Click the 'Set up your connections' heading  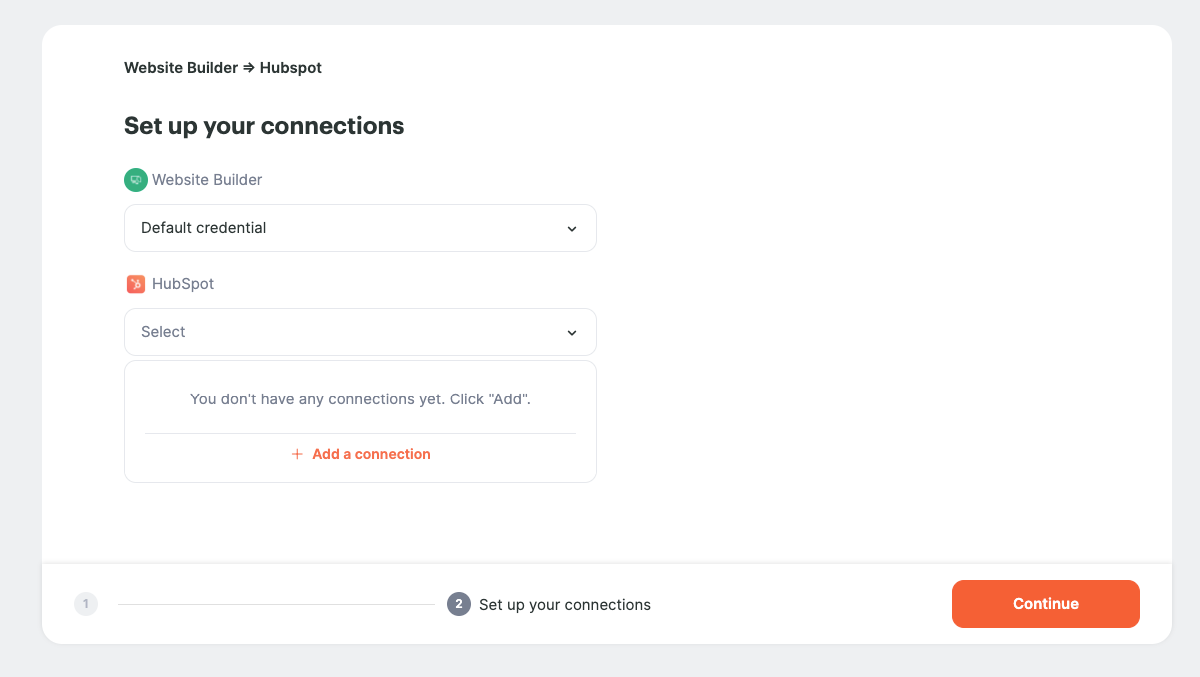point(264,126)
